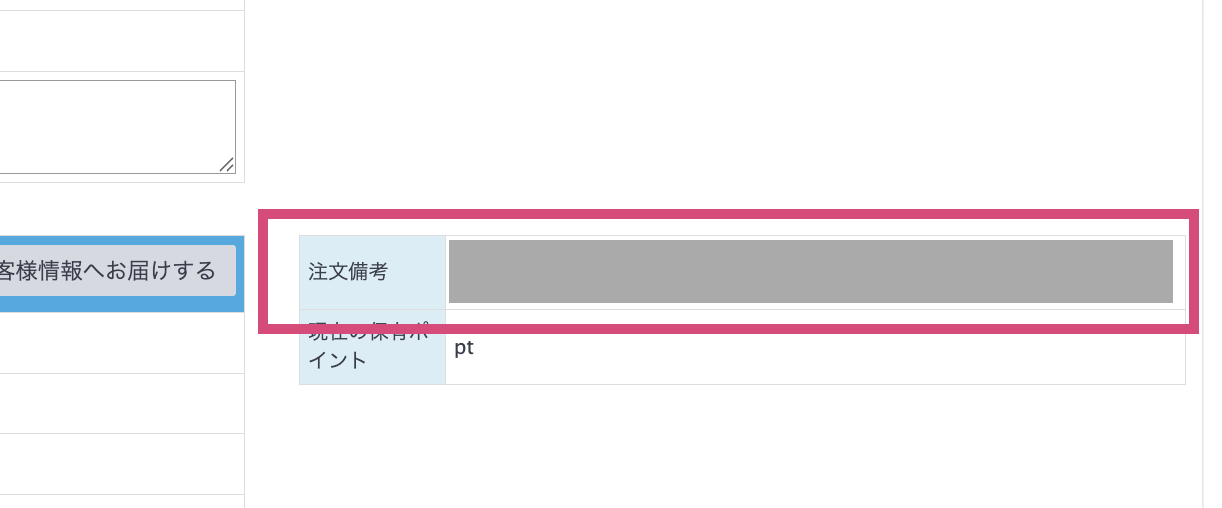The image size is (1222, 508).
Task: Click gap between text box and blue bar
Action: 120,209
